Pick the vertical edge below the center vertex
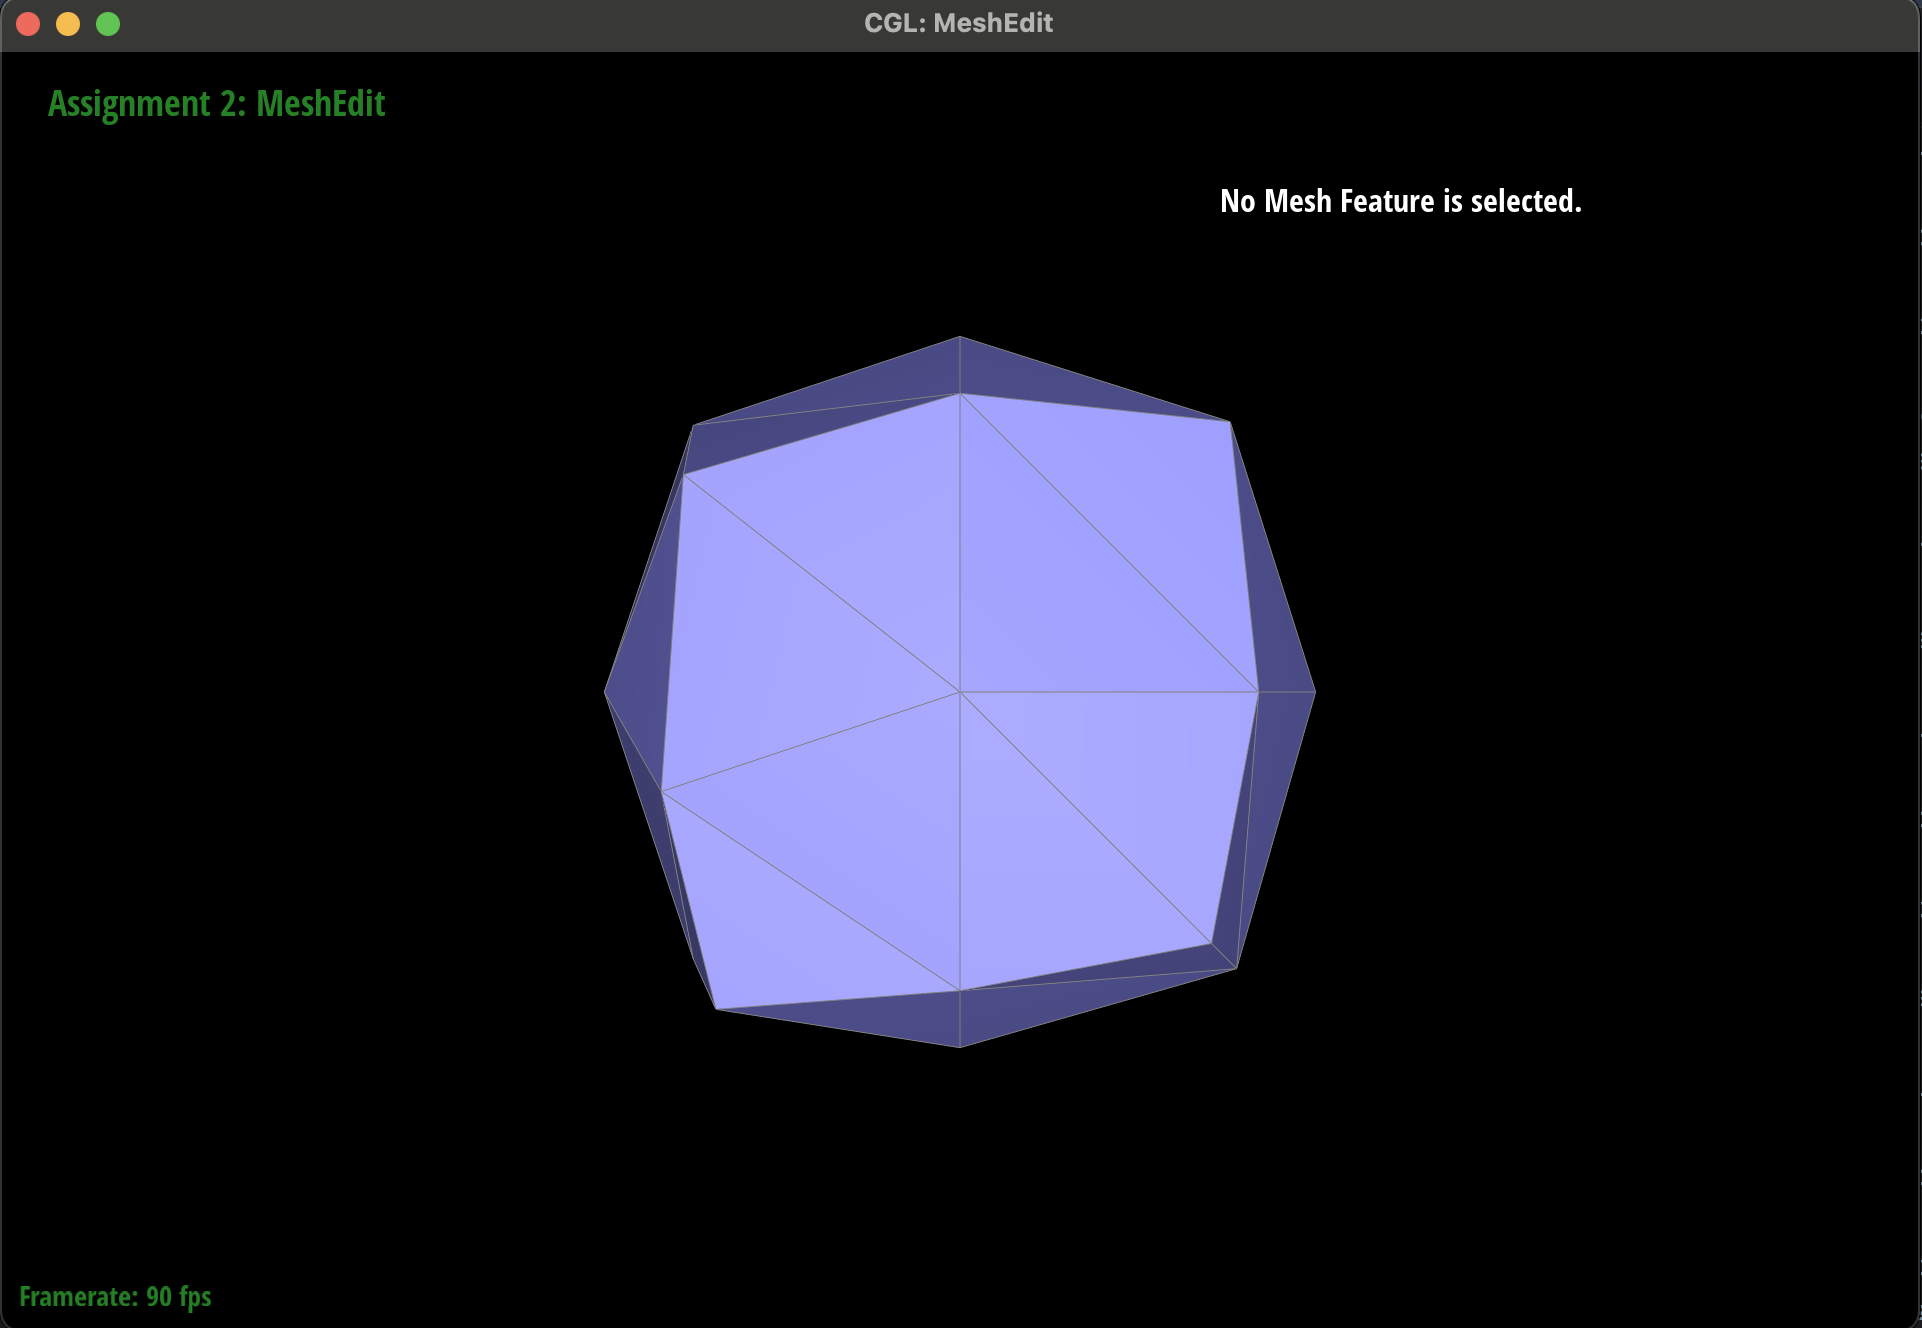The width and height of the screenshot is (1922, 1328). [960, 840]
